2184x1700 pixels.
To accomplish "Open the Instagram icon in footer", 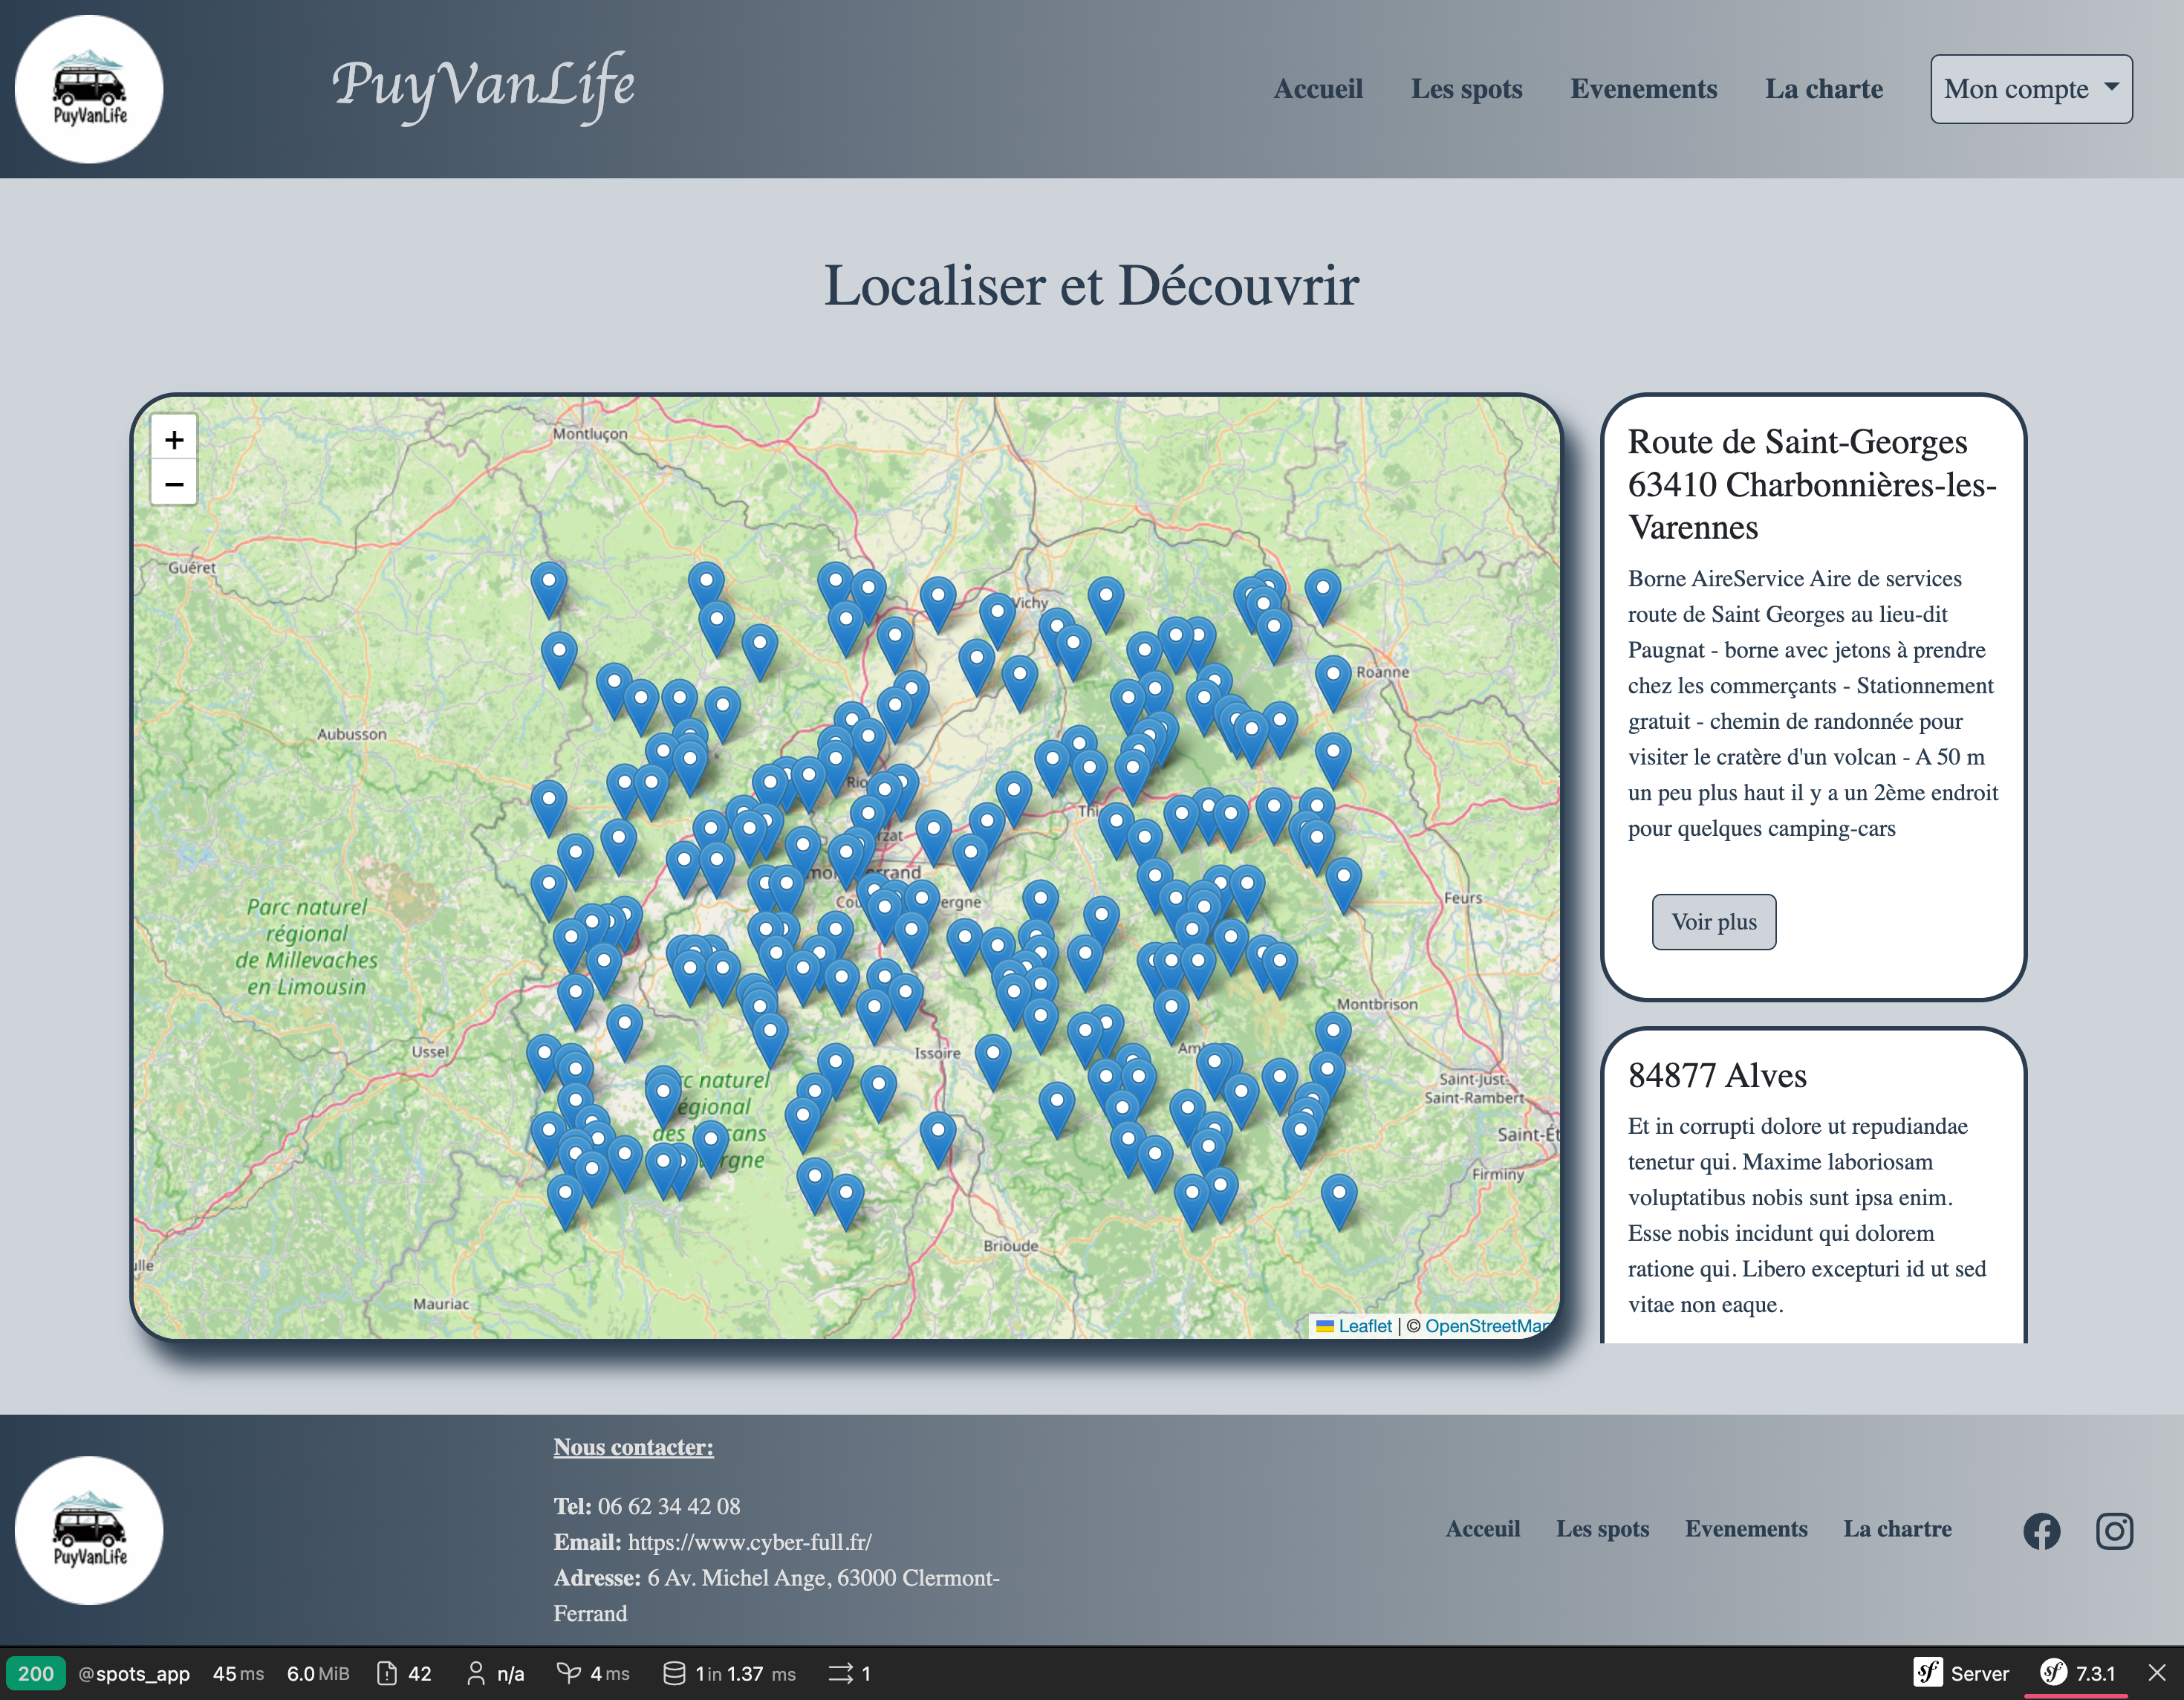I will click(x=2114, y=1531).
